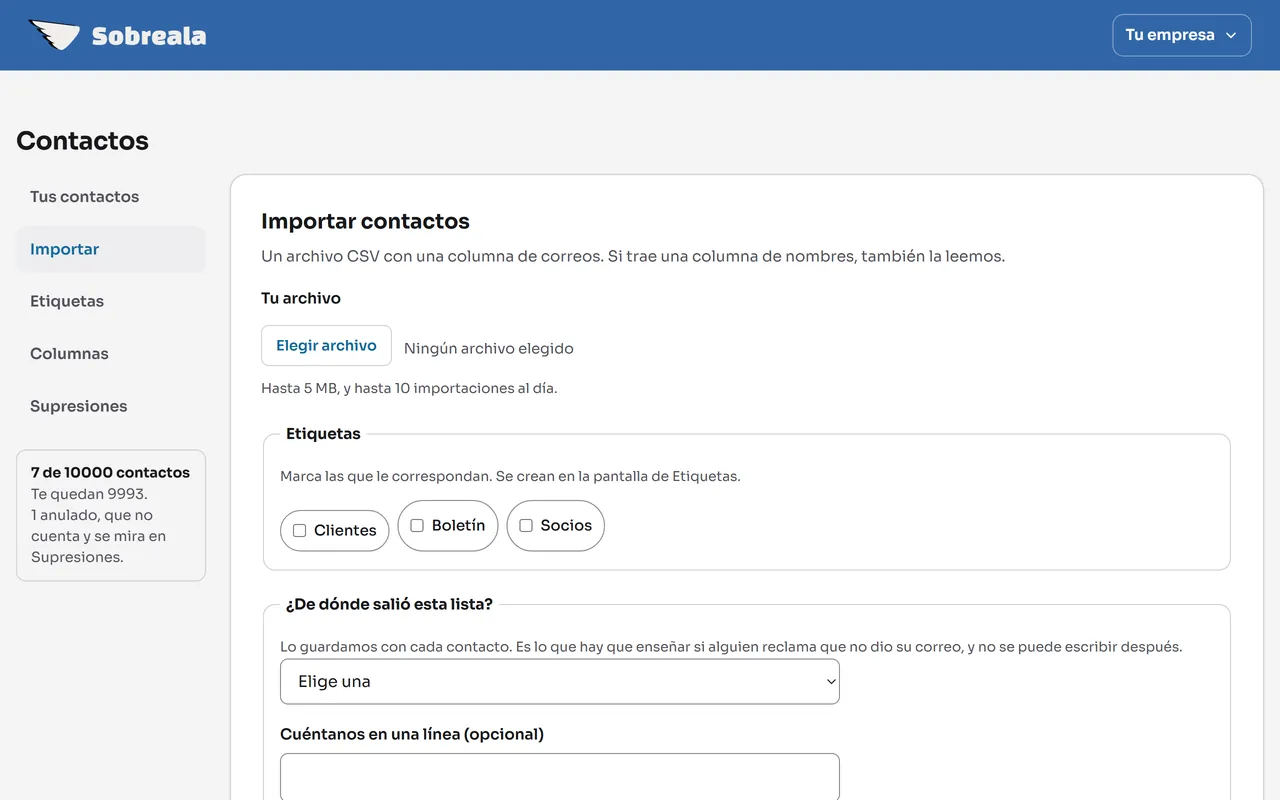This screenshot has width=1280, height=800.
Task: Check the Boletín tag checkbox
Action: point(417,526)
